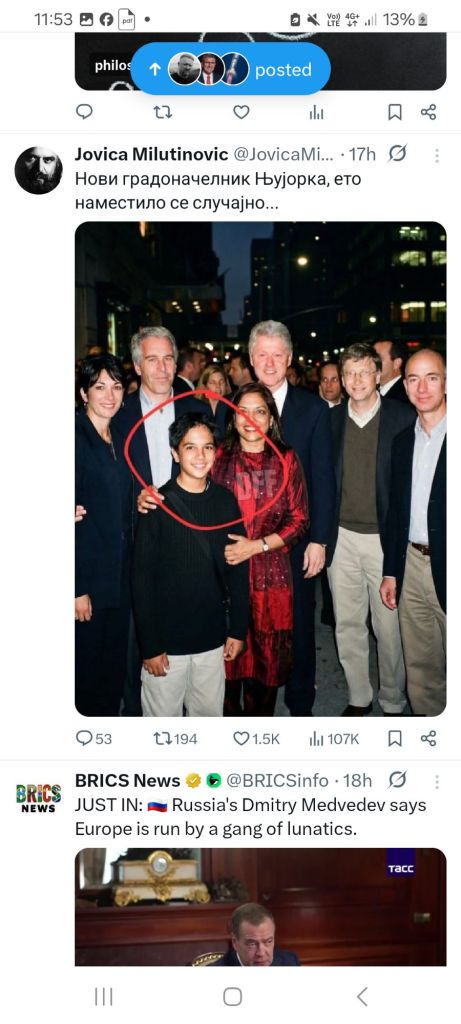Open the Medvedev TASS video thumbnail
Viewport: 461px width, 1024px height.
[x=261, y=906]
